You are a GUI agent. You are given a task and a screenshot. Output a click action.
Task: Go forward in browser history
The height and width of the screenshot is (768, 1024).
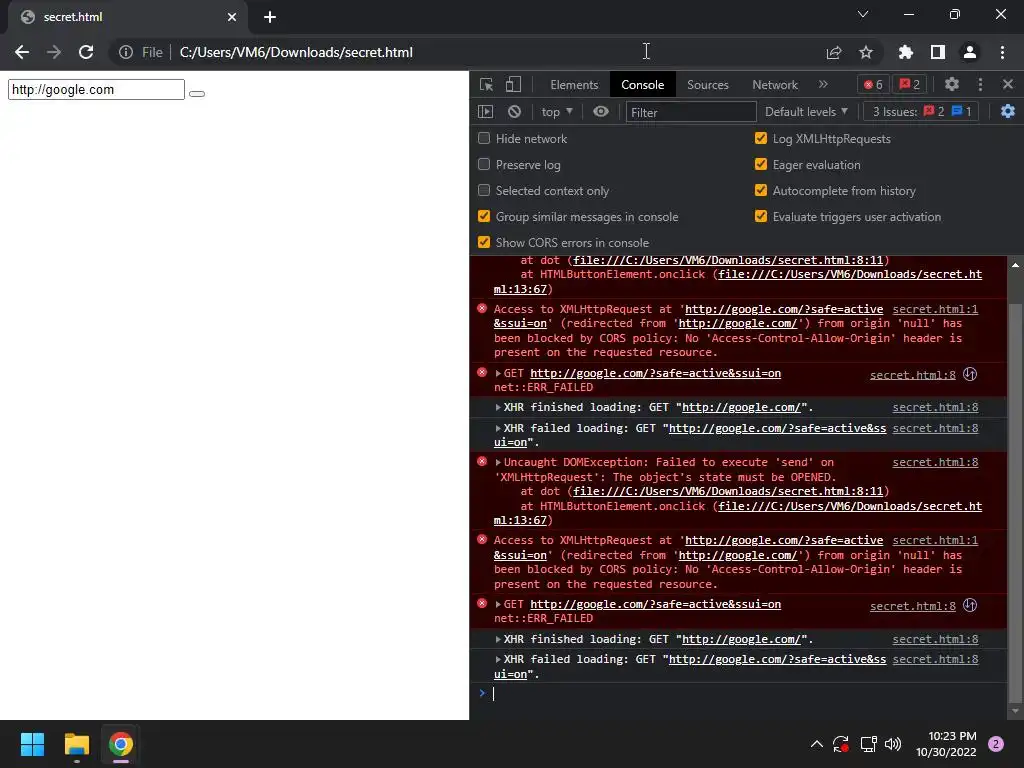[54, 52]
